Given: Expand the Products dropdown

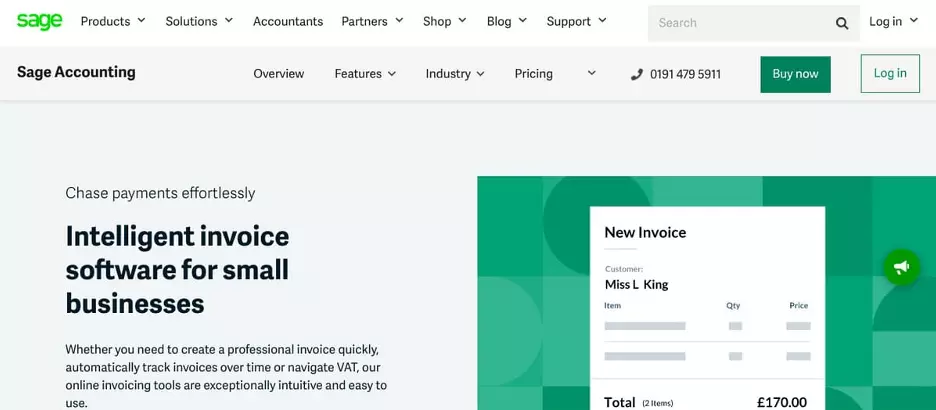Looking at the screenshot, I should coord(113,21).
